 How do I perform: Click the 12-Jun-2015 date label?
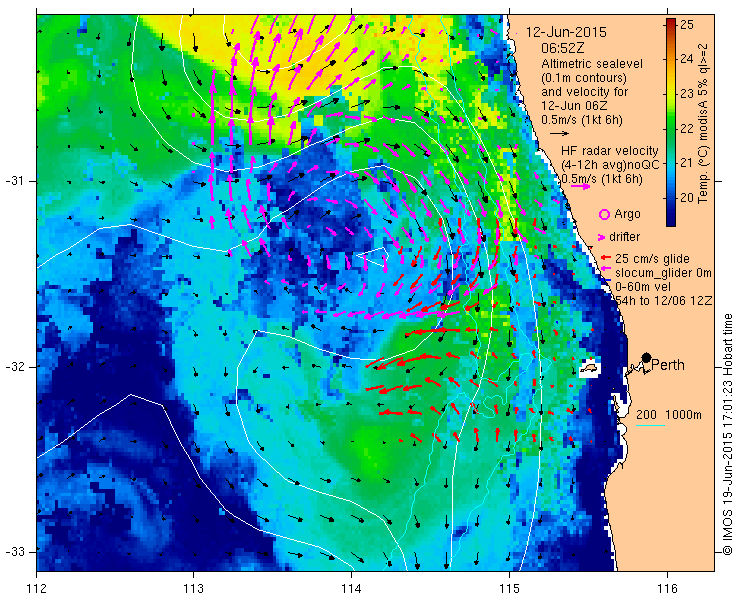pyautogui.click(x=566, y=33)
